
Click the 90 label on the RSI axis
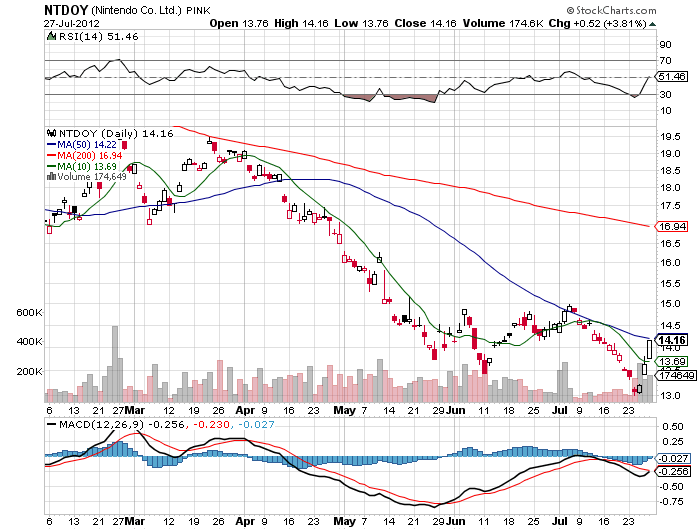click(x=665, y=44)
